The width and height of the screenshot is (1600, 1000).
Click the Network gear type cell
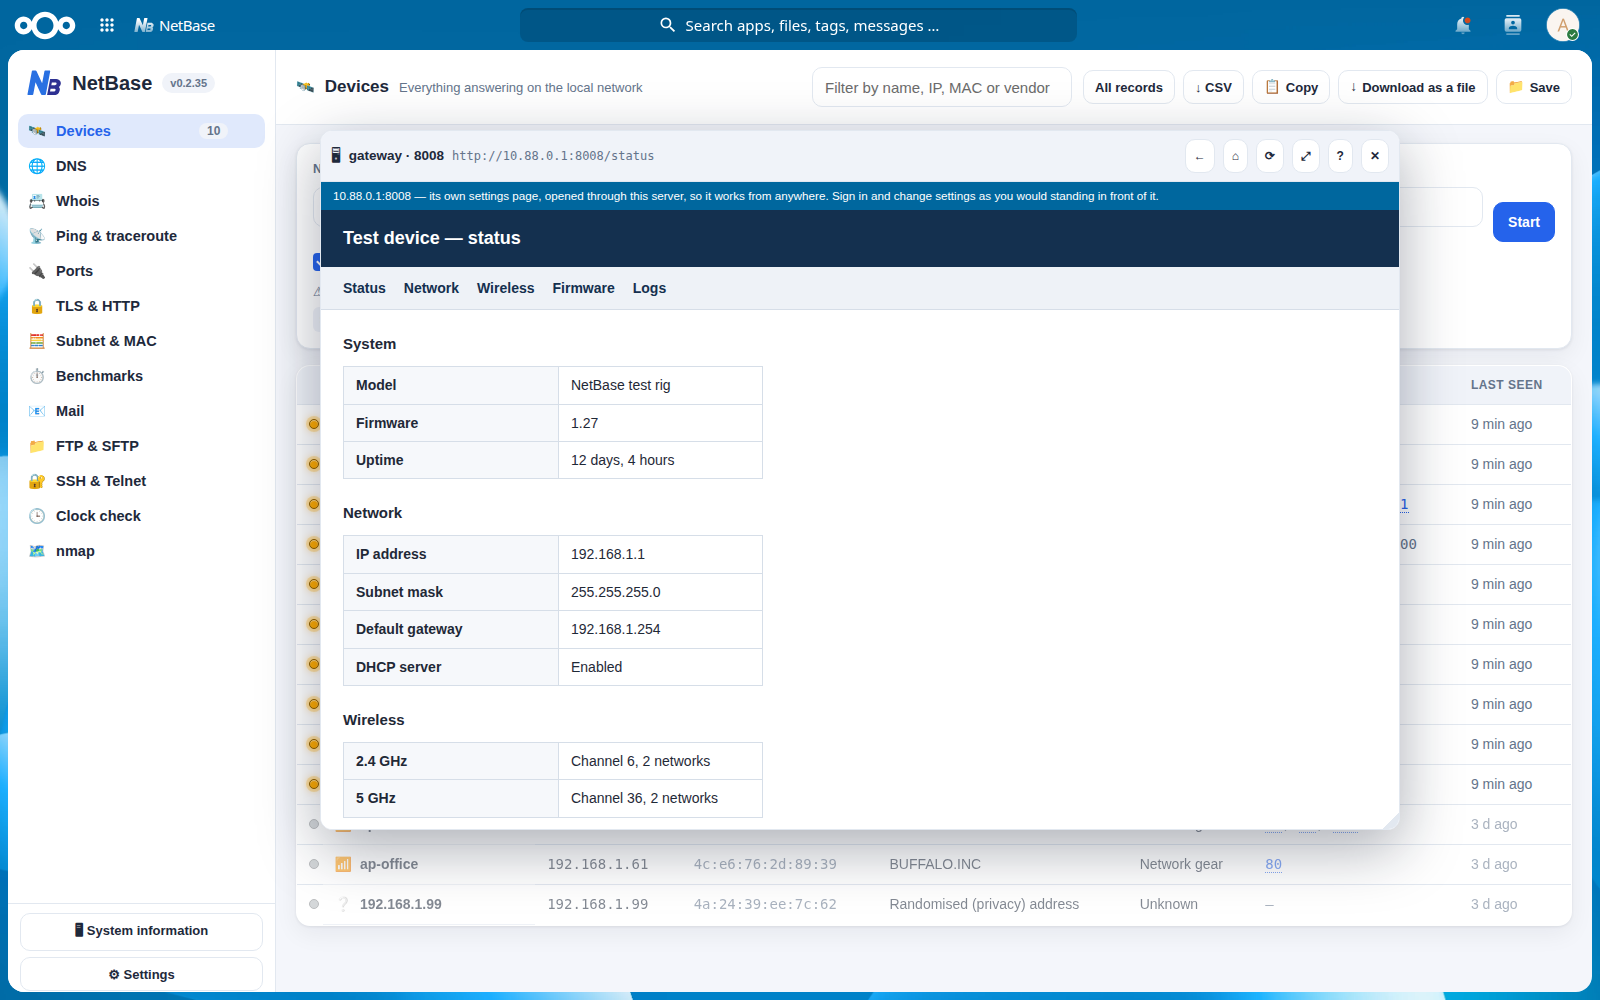click(1181, 864)
